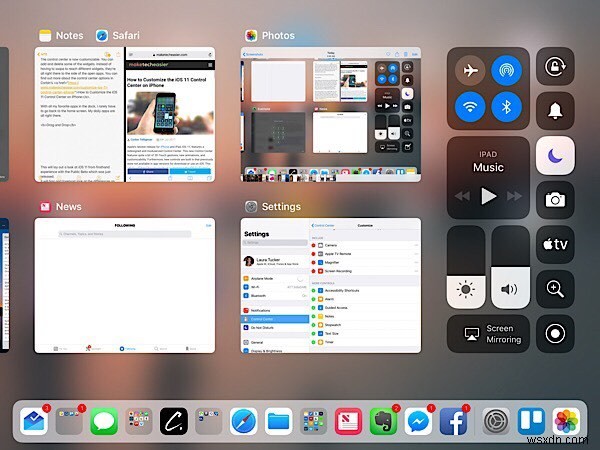Screen dimensions: 600x450
Task: Open the Files app in dock
Action: (x=279, y=421)
